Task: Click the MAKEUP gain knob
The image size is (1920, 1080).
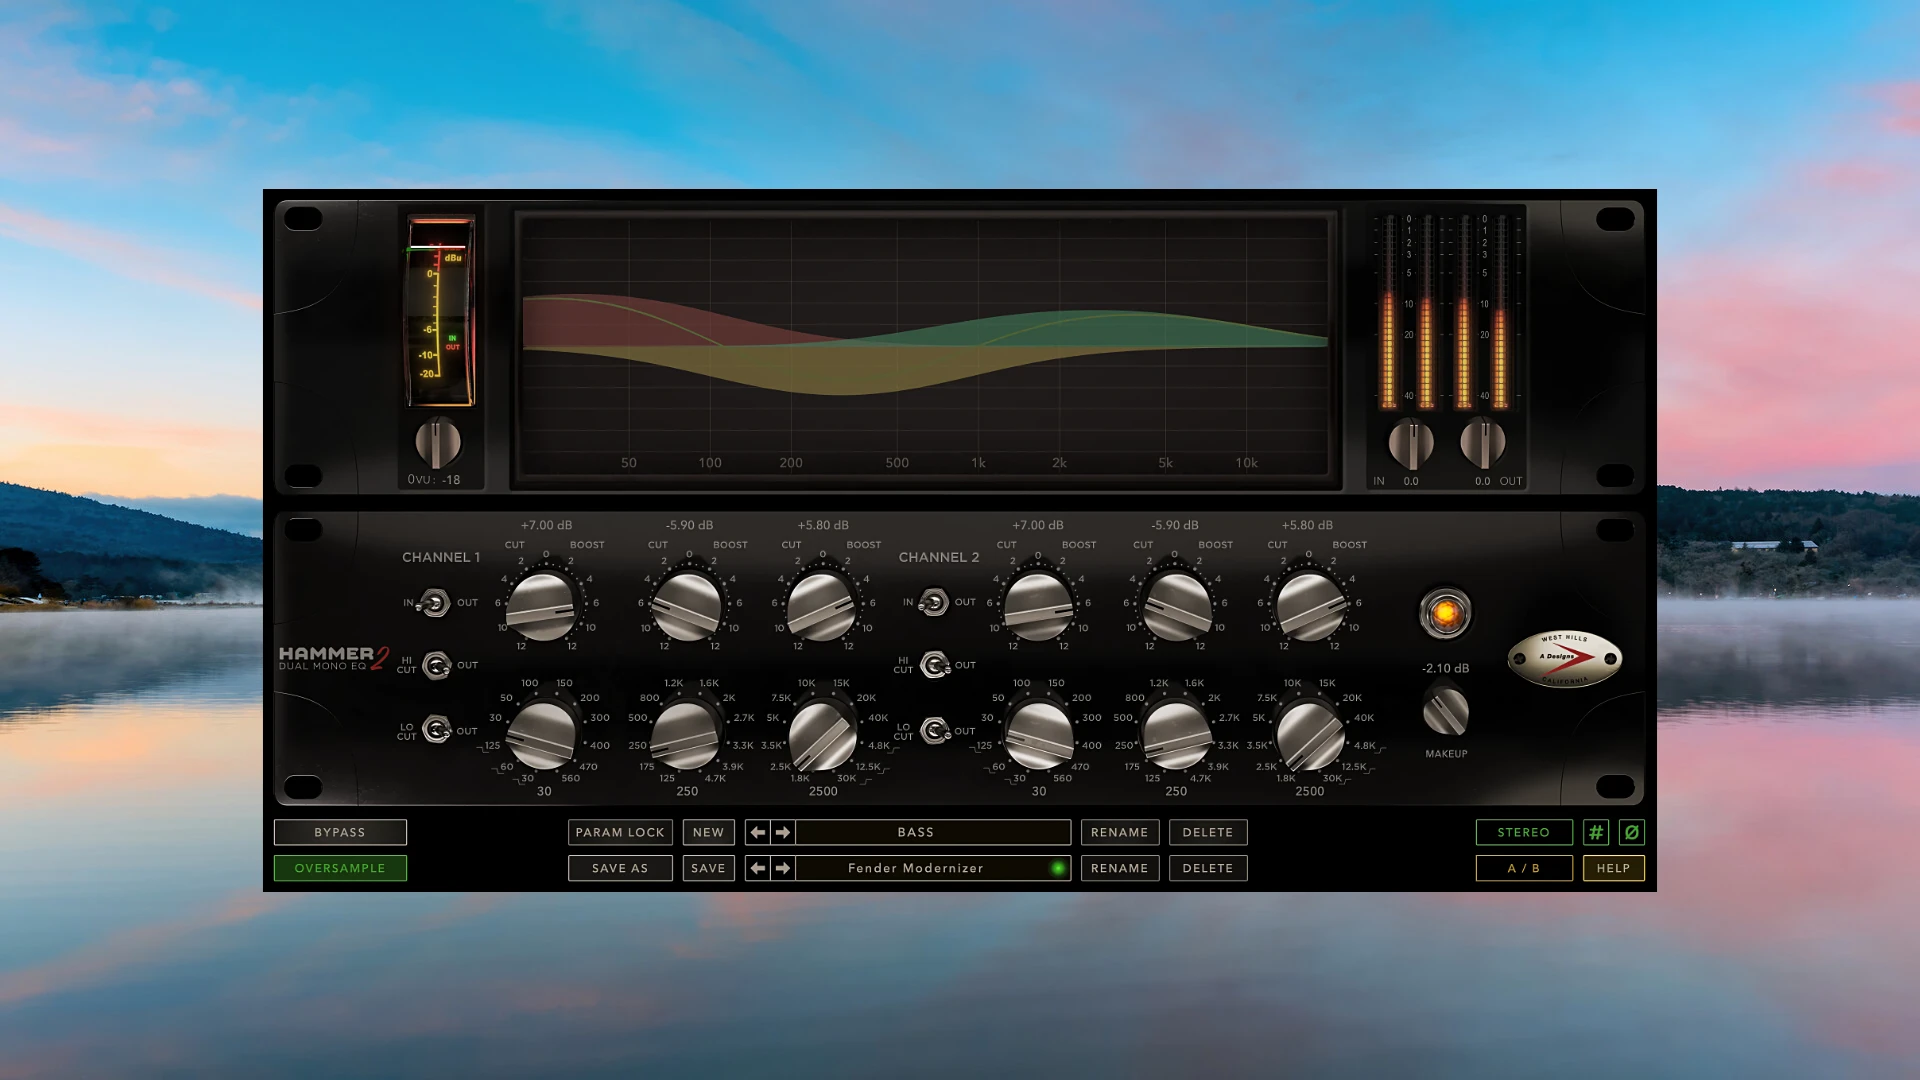Action: (1446, 711)
